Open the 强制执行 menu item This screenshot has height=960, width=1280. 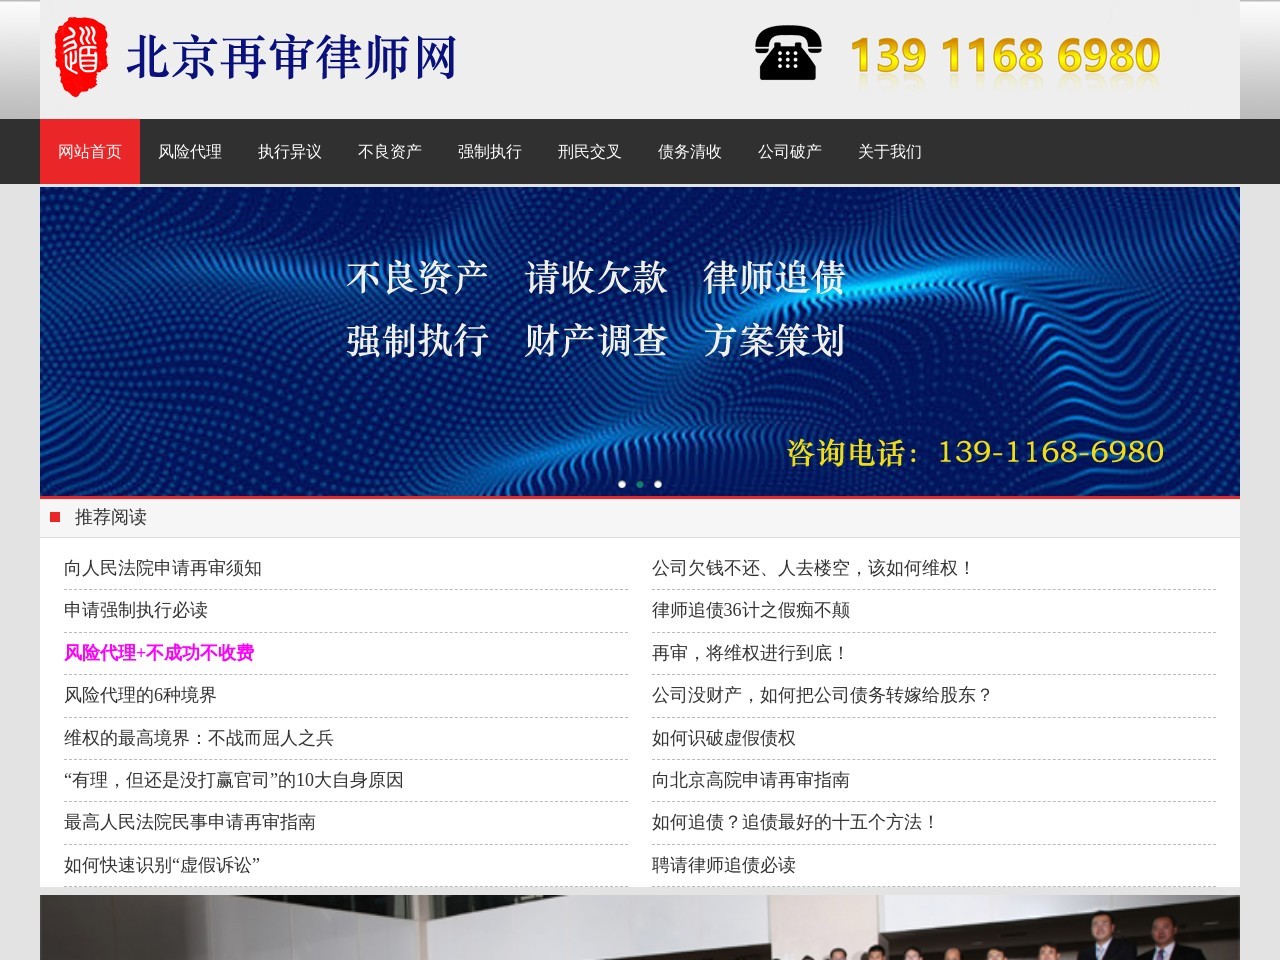click(490, 152)
